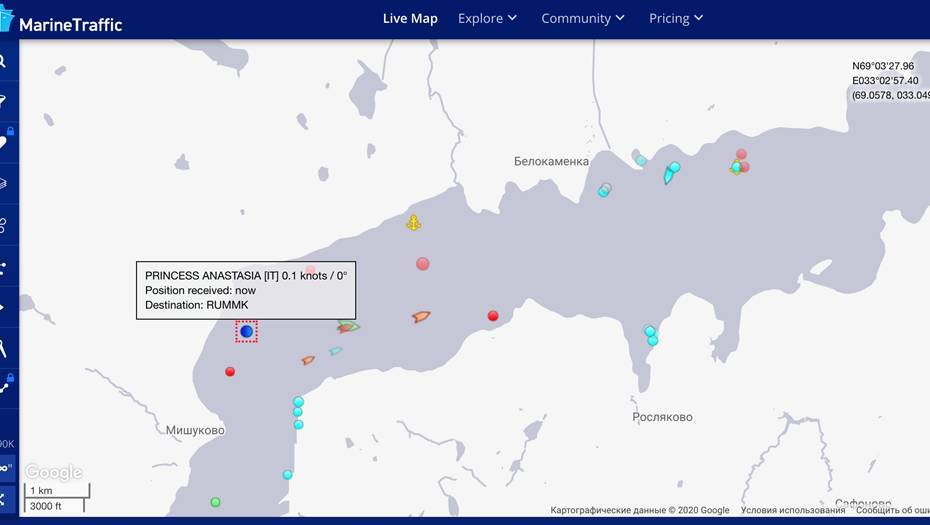Image resolution: width=930 pixels, height=525 pixels.
Task: Click the lone cyan circle above green marker
Action: pyautogui.click(x=288, y=475)
